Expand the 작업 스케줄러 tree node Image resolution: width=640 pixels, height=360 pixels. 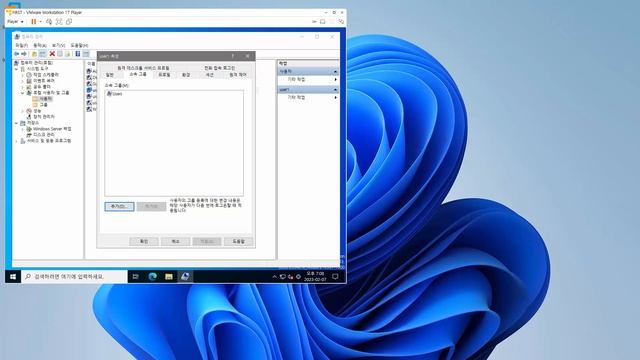23,75
